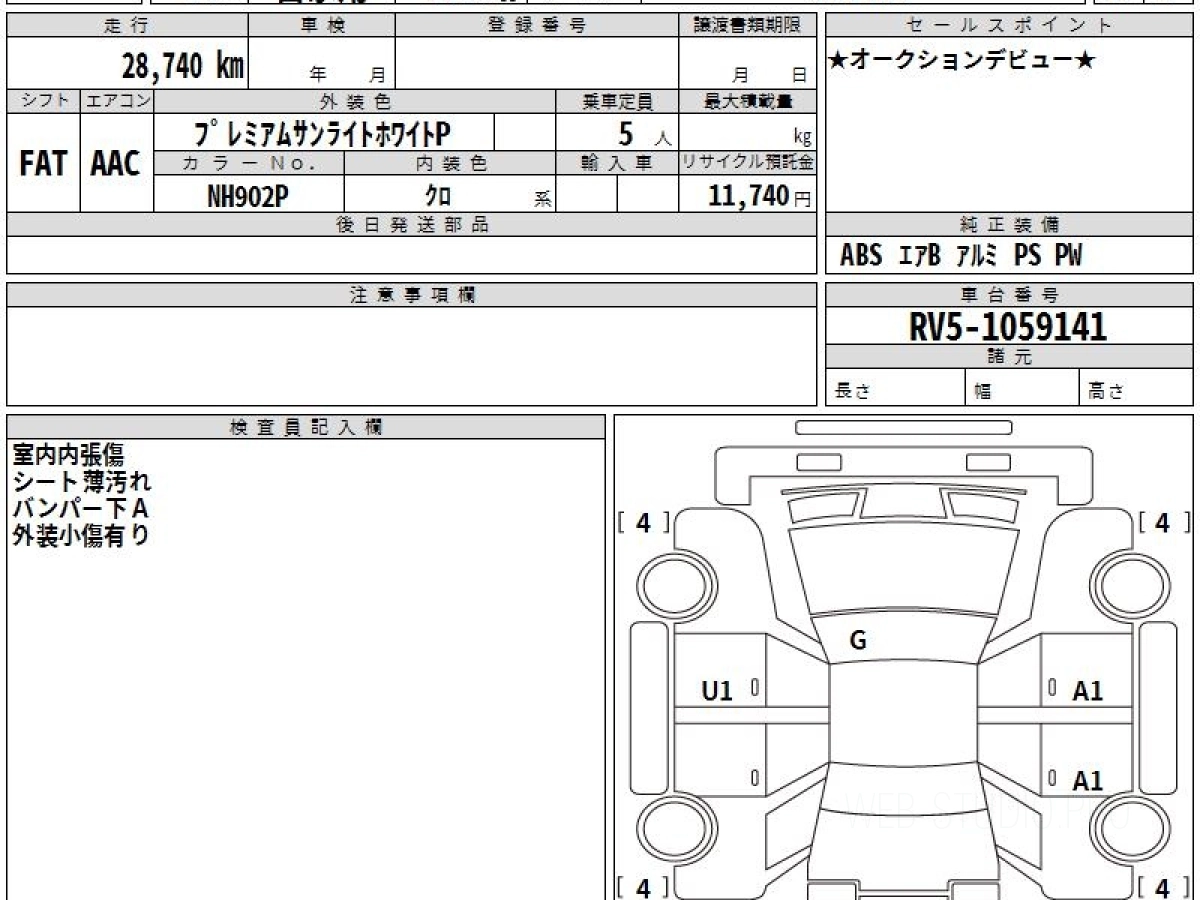The width and height of the screenshot is (1200, 900).
Task: Click the リサイクル預託金 header
Action: tap(747, 163)
